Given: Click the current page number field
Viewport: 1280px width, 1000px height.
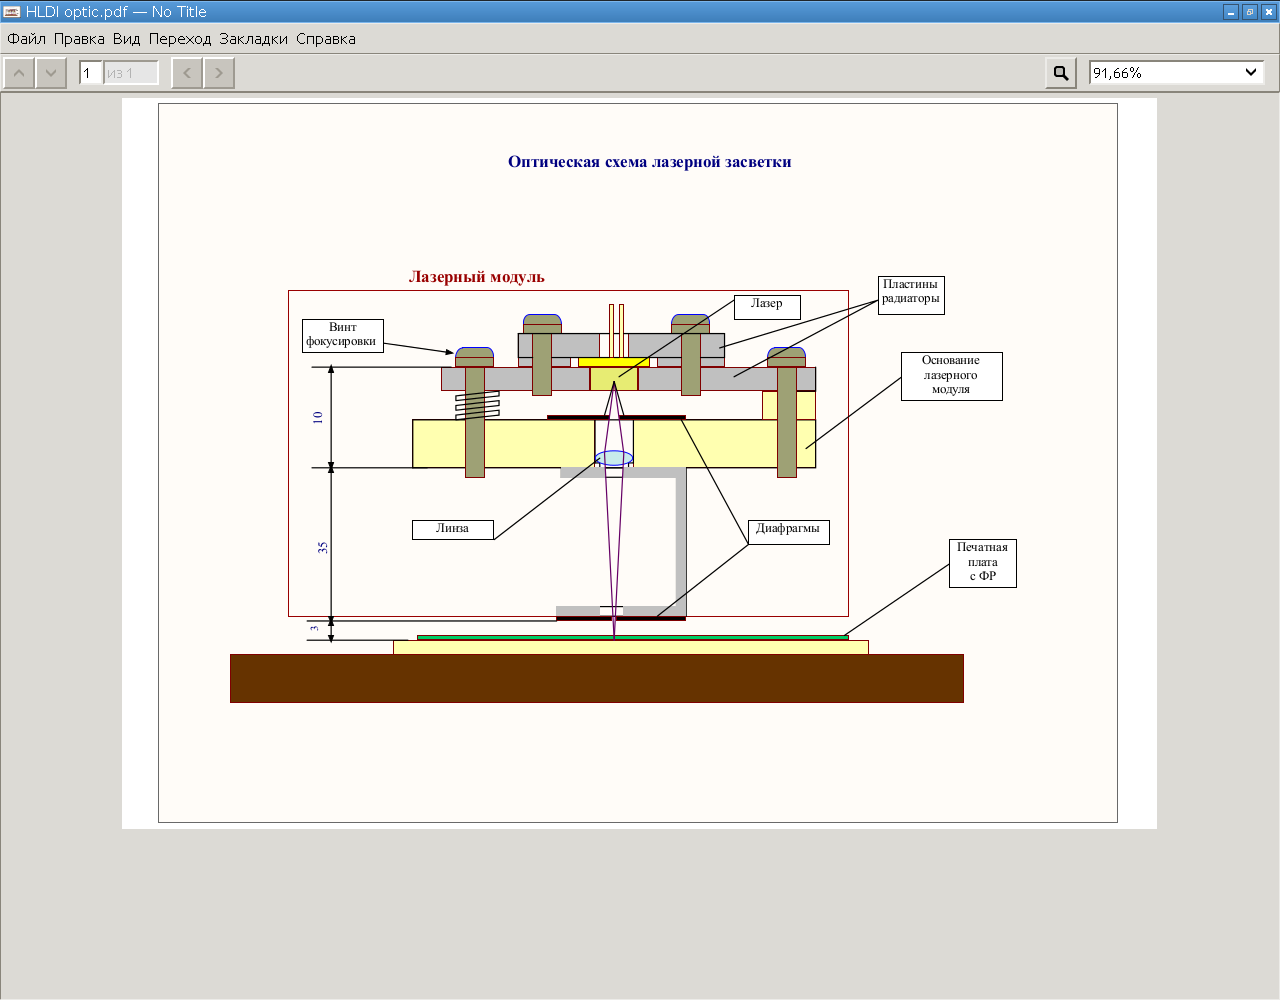Looking at the screenshot, I should 90,73.
